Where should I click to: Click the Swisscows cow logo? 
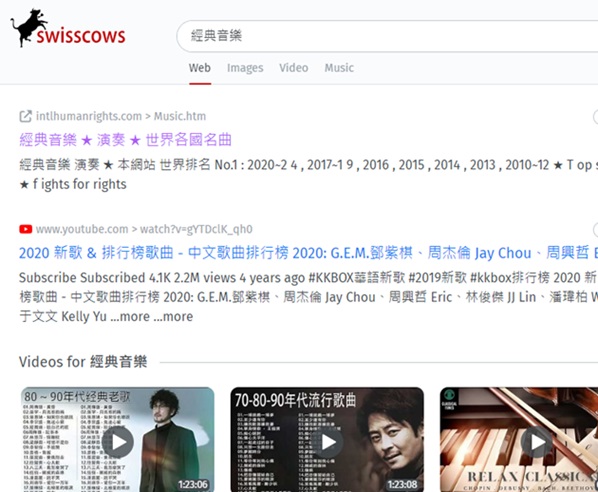point(28,28)
